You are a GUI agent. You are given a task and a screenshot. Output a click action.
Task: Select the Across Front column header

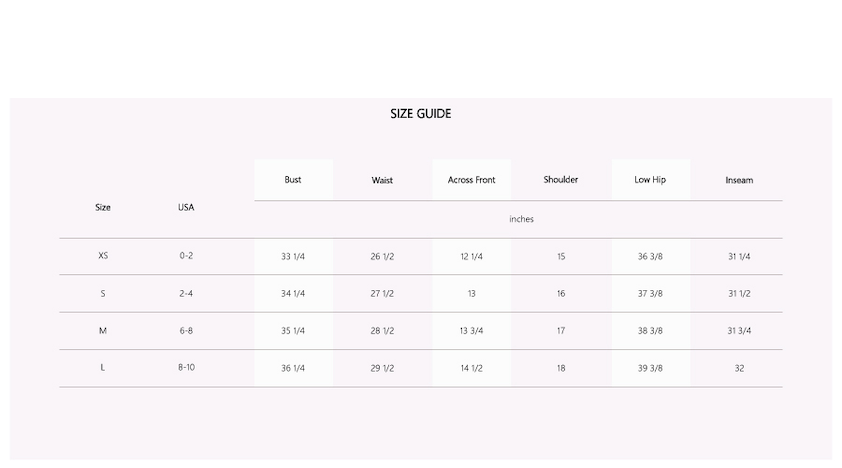(471, 180)
